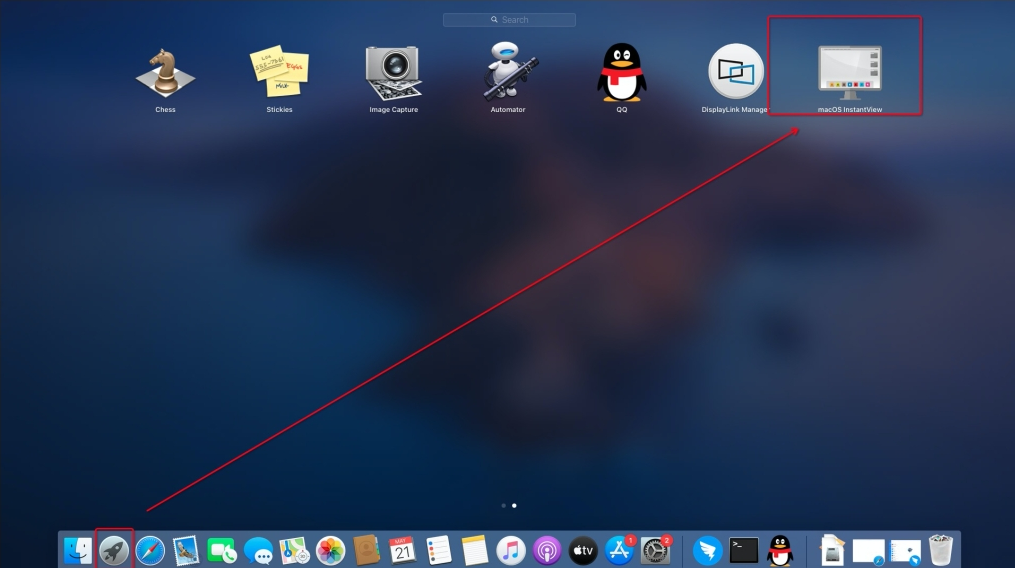
Task: Open Apple TV from the Dock
Action: click(x=583, y=551)
